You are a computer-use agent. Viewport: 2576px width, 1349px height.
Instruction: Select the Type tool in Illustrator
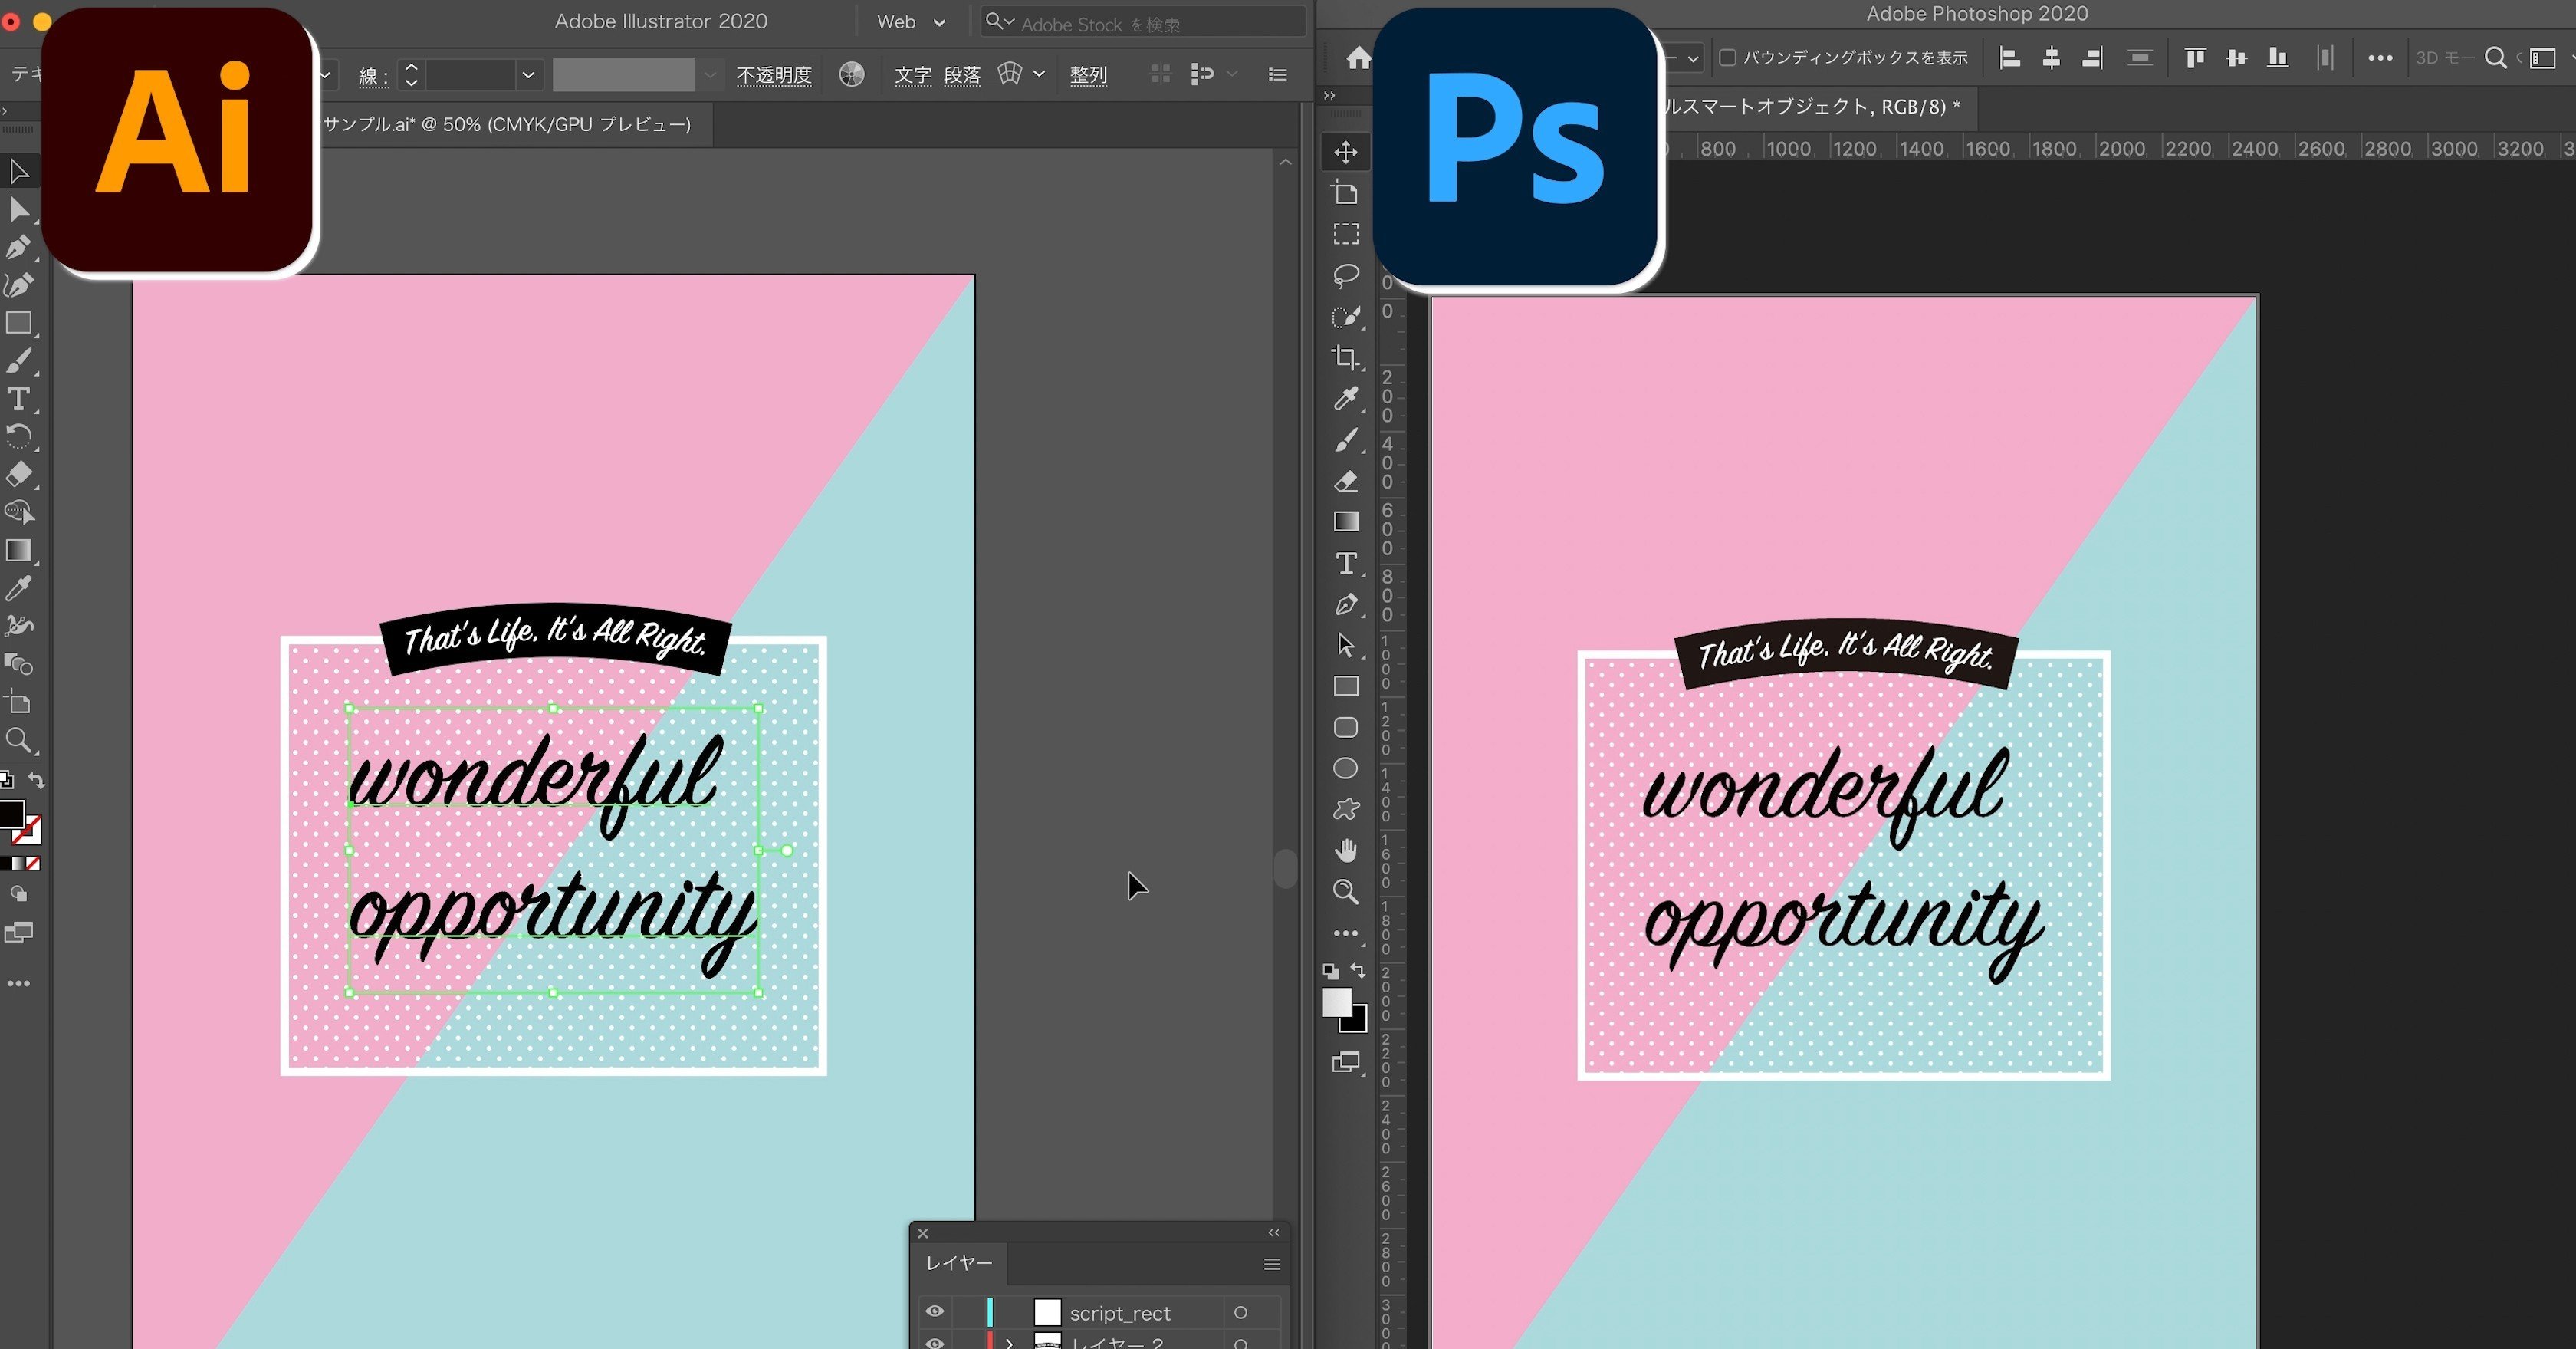tap(19, 399)
